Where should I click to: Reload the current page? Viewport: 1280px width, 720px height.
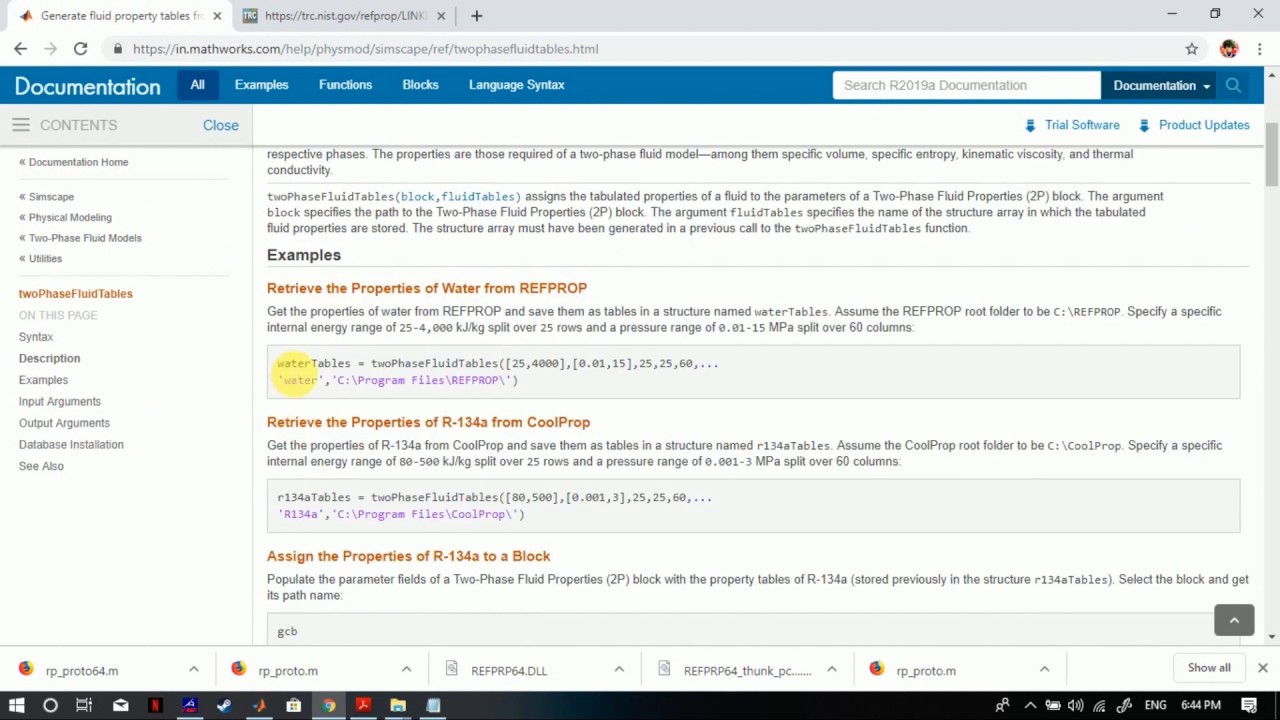[80, 48]
